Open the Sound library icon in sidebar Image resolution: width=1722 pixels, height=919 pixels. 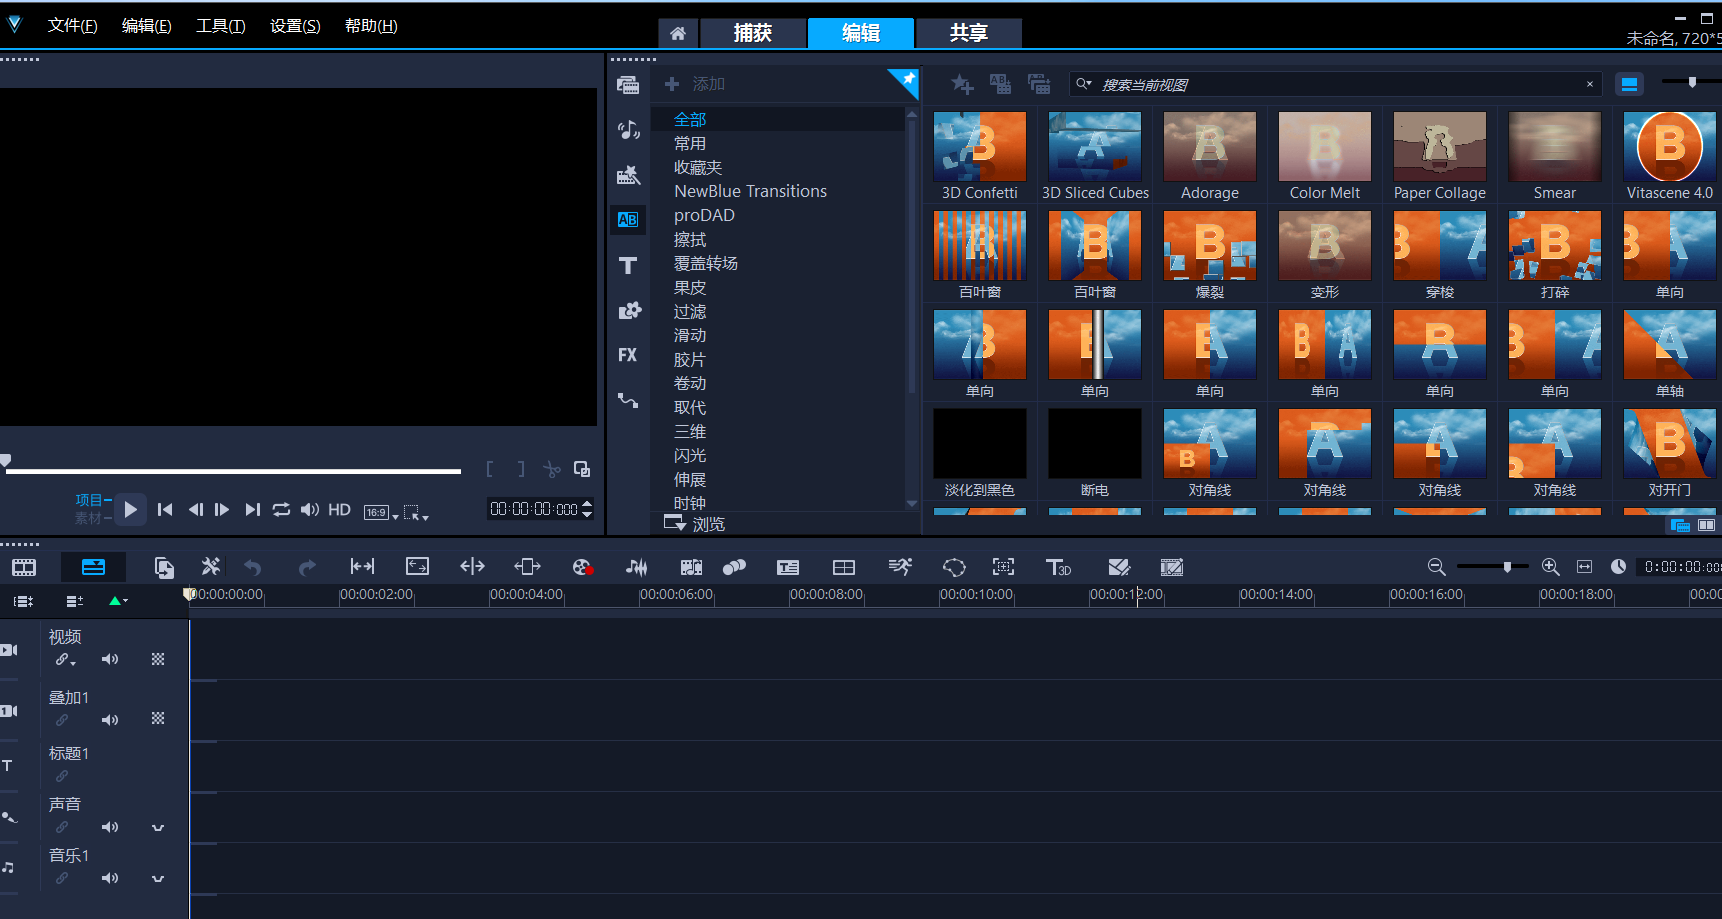pyautogui.click(x=628, y=129)
